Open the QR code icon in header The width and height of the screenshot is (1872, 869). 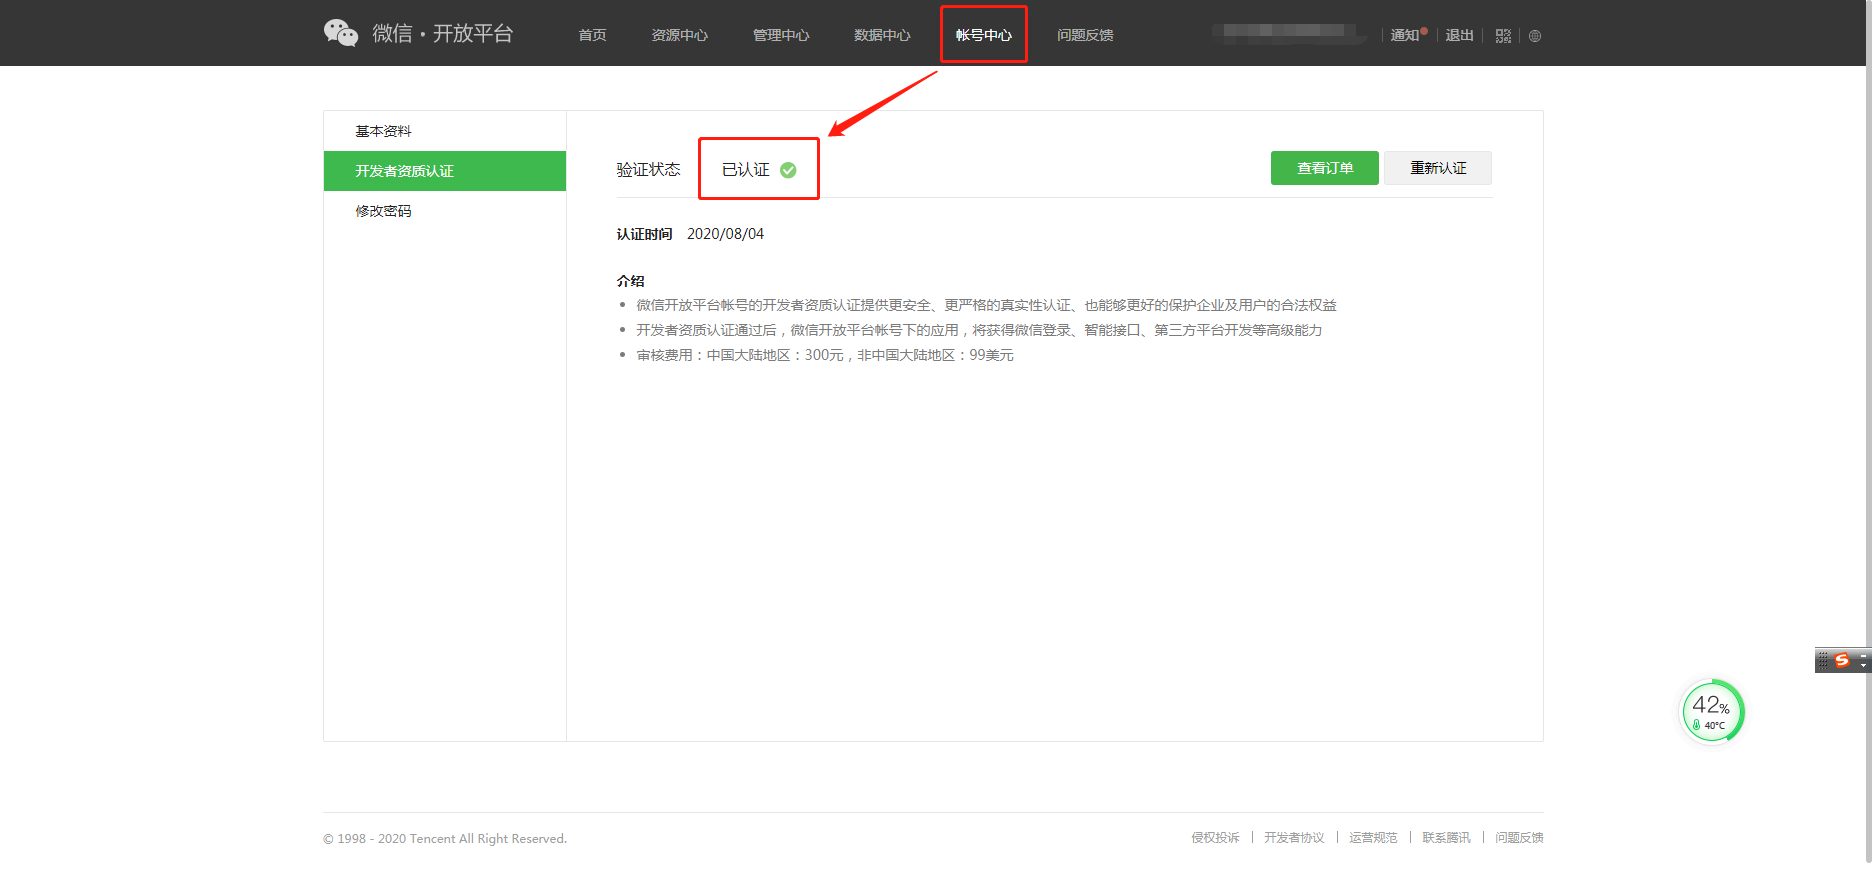coord(1503,36)
